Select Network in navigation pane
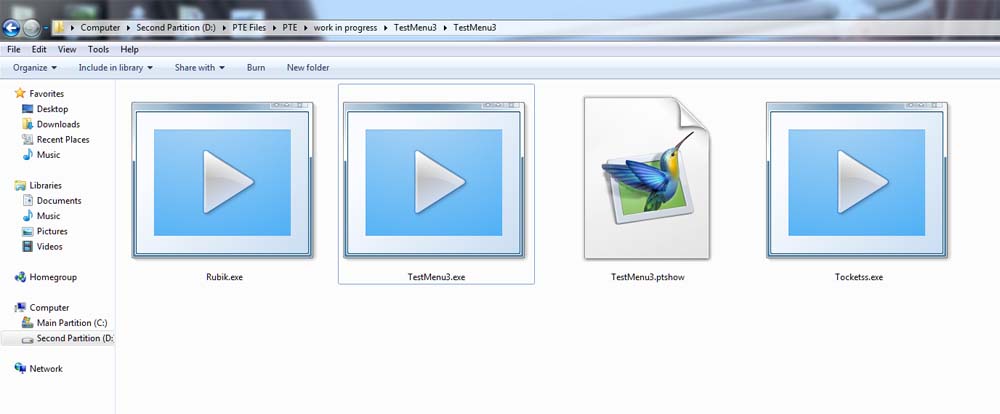The height and width of the screenshot is (414, 1000). point(46,369)
